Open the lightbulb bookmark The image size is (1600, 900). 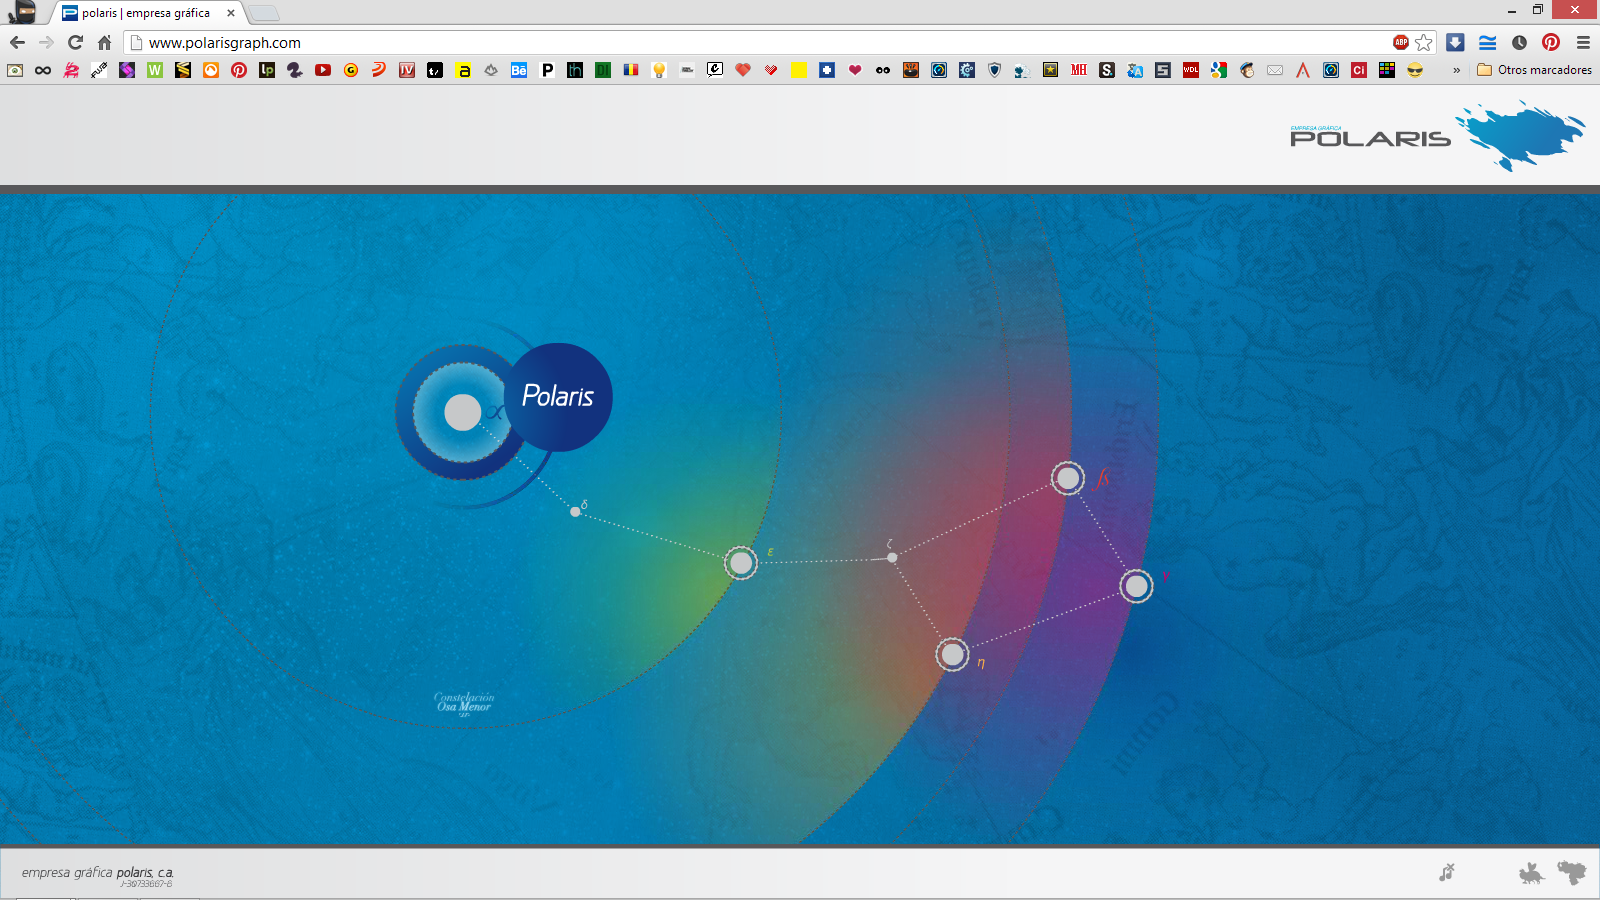point(659,70)
